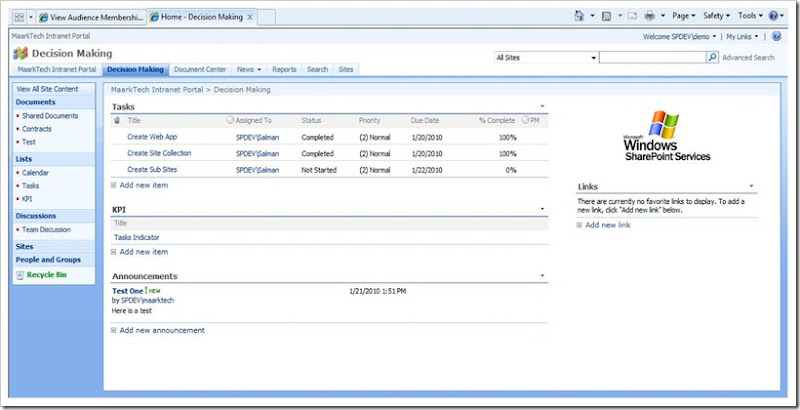Open the Reports navigation tab
The image size is (800, 410).
[284, 70]
